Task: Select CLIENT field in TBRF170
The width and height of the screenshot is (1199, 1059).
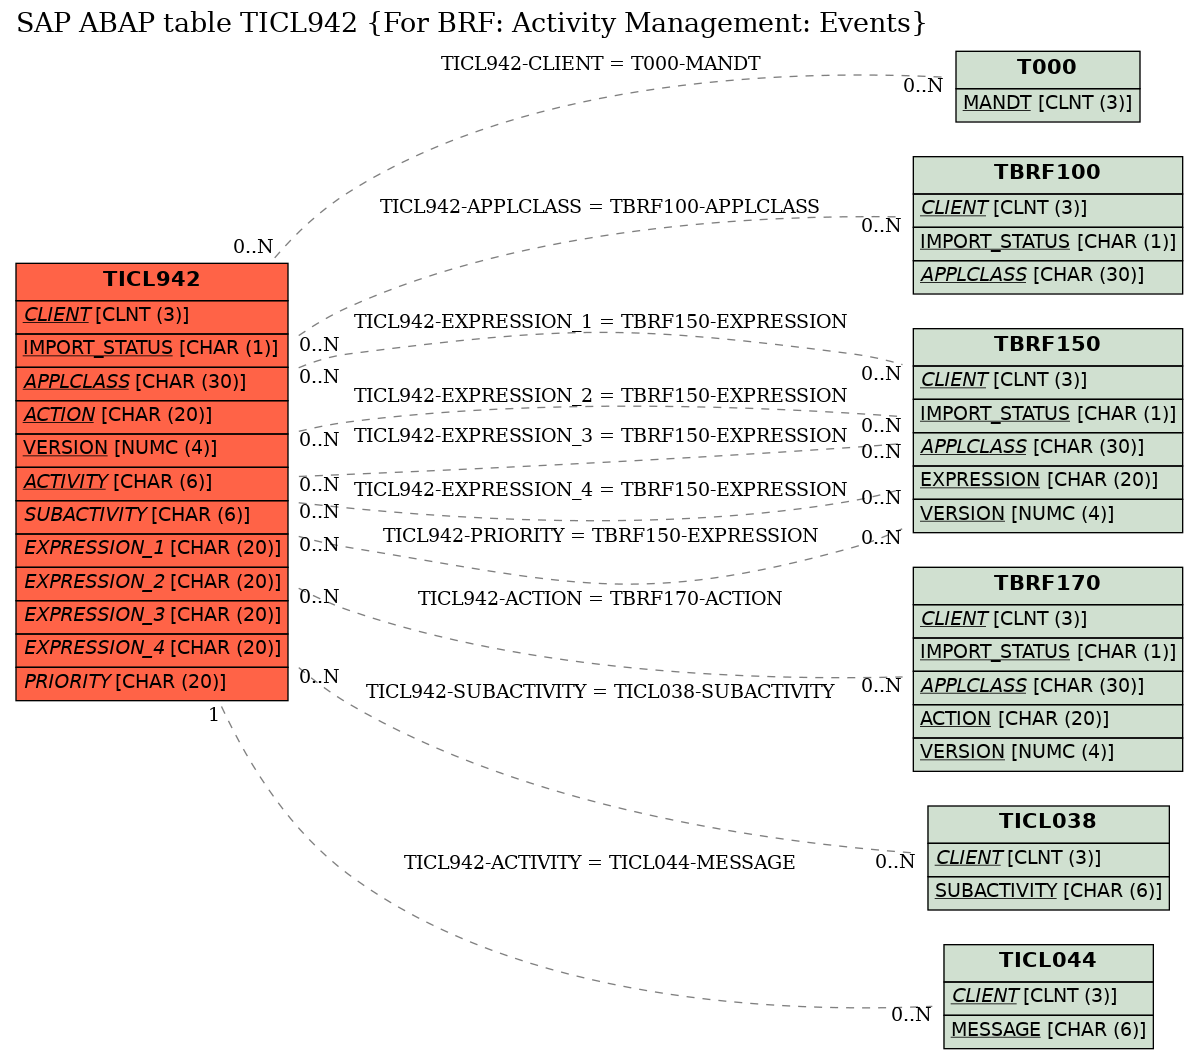Action: (x=1048, y=620)
